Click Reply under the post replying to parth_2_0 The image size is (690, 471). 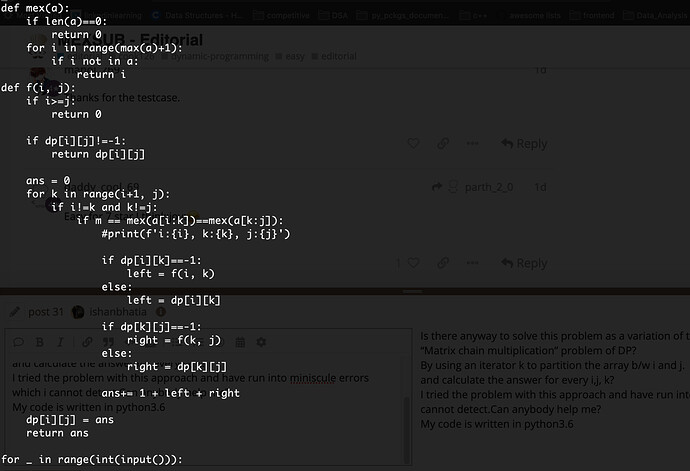coord(524,263)
